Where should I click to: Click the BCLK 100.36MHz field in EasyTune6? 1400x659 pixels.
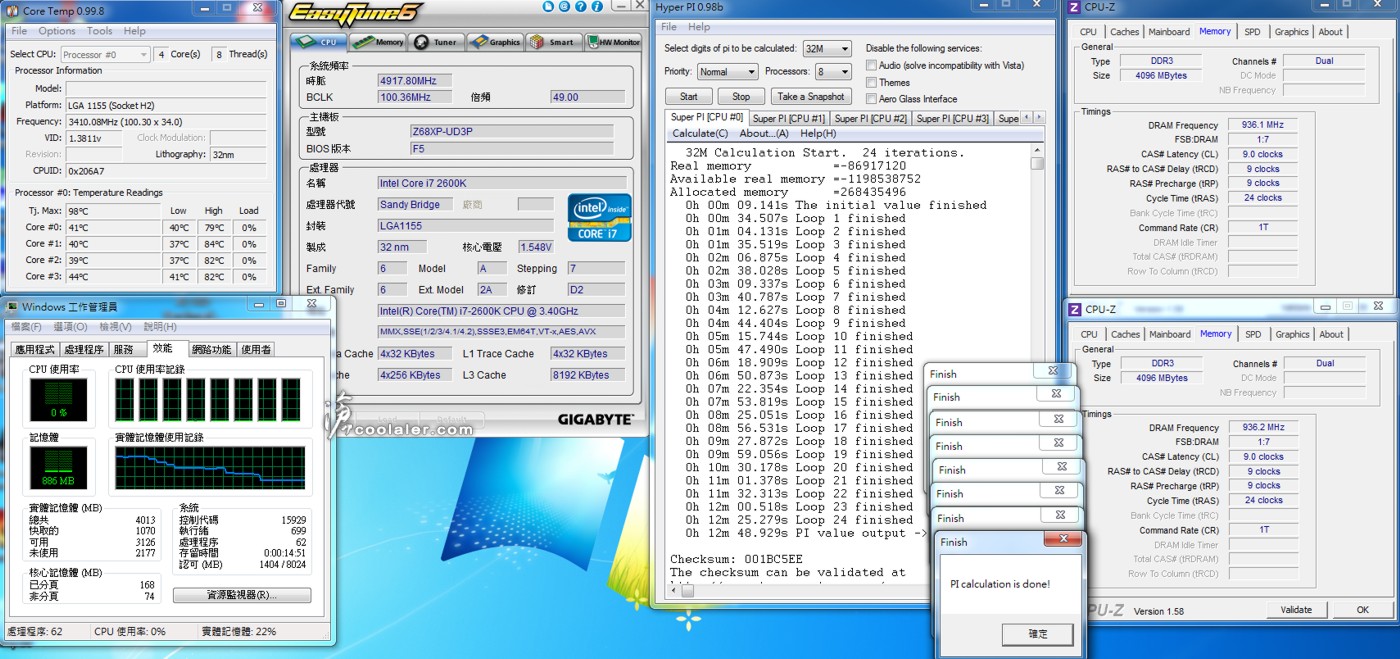414,97
